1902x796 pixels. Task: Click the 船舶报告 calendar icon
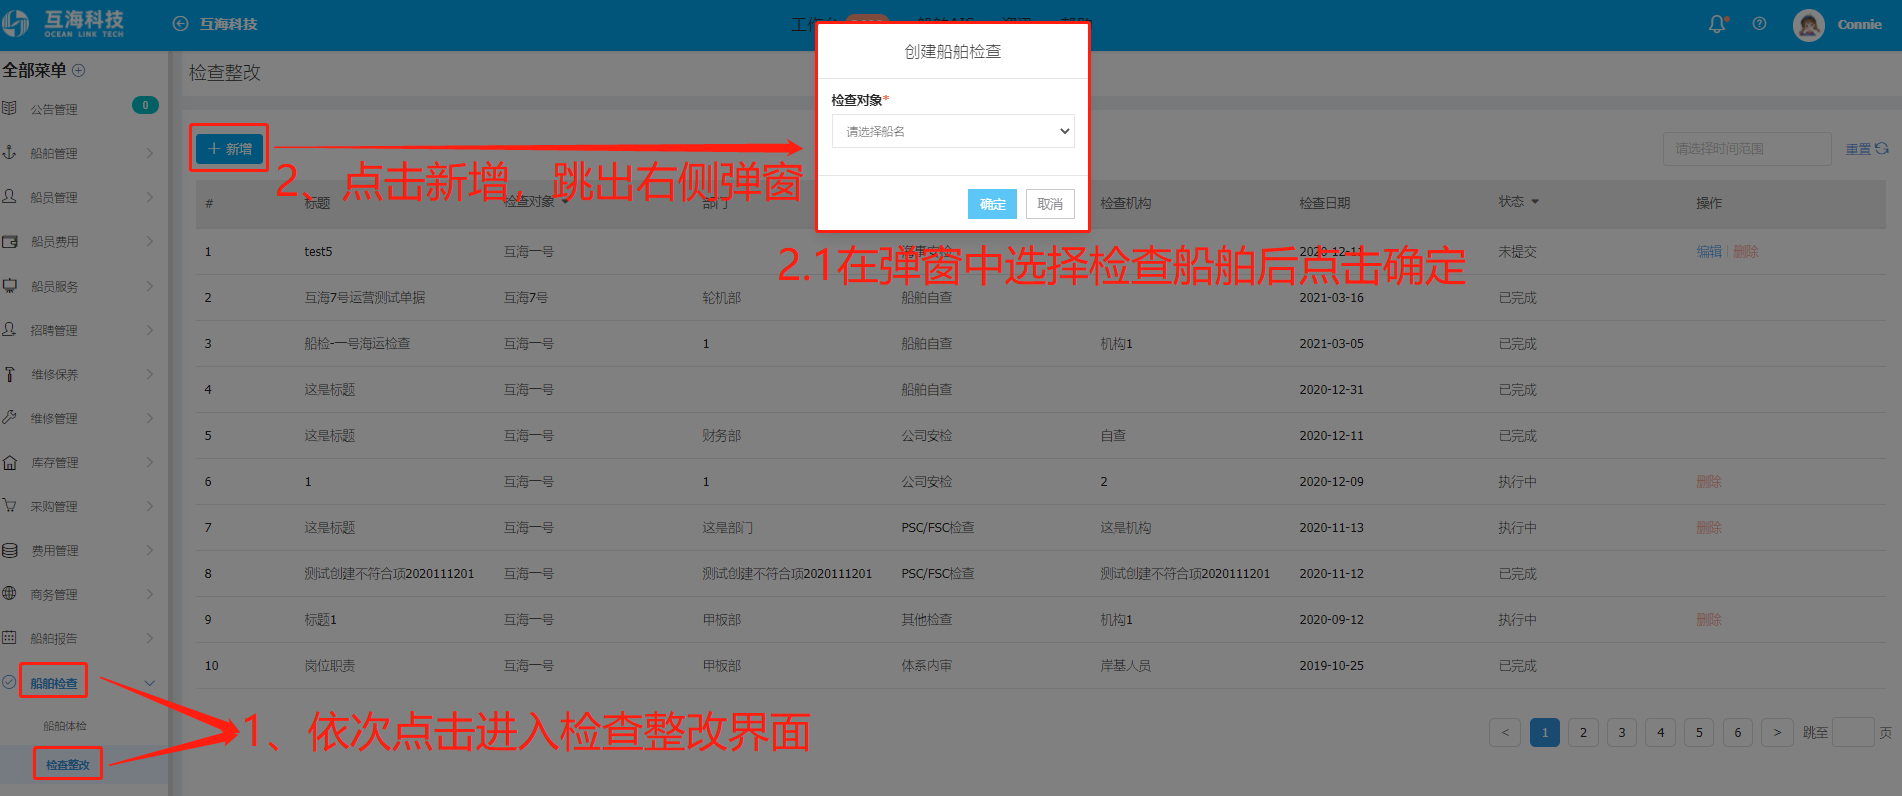(9, 638)
